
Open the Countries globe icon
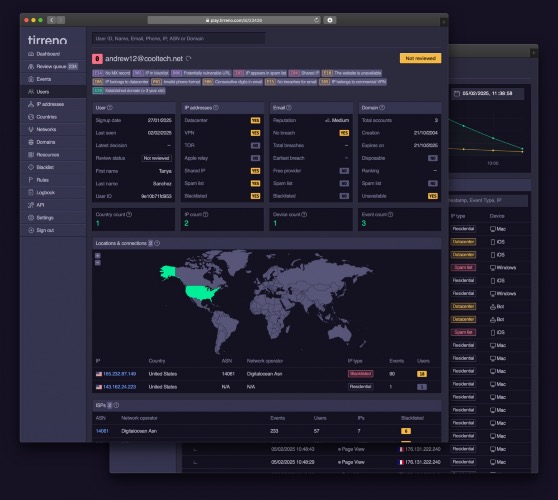point(31,117)
